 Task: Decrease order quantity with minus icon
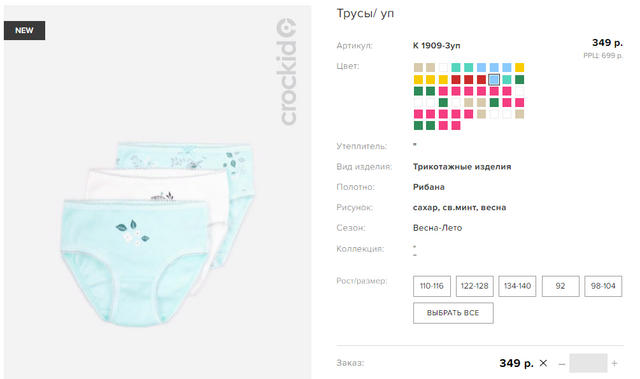click(562, 363)
